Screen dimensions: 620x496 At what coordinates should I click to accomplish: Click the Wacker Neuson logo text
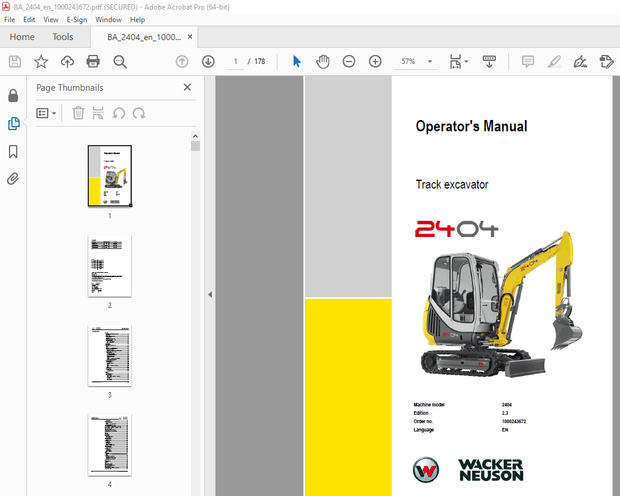(491, 470)
